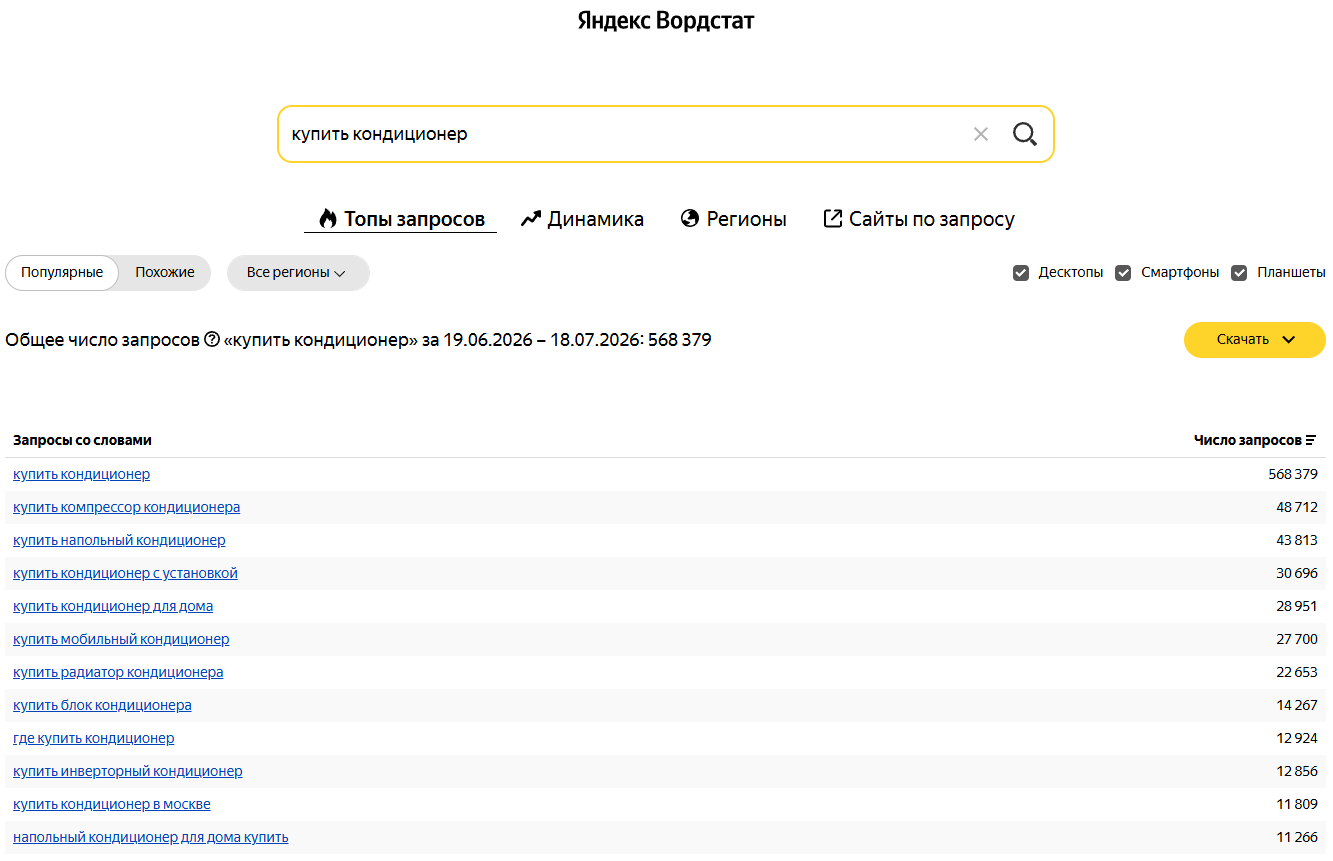This screenshot has width=1333, height=861.
Task: Switch to the Похожие toggle option
Action: click(165, 273)
